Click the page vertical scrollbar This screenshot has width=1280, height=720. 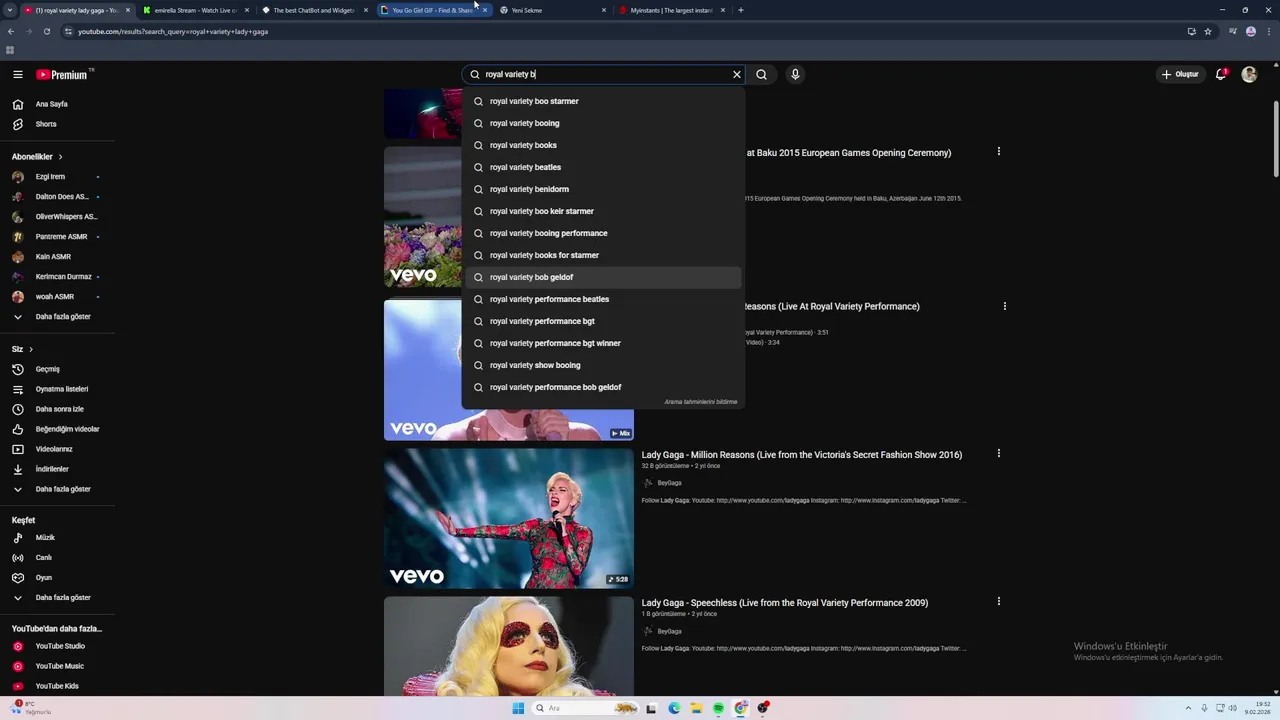[1275, 140]
